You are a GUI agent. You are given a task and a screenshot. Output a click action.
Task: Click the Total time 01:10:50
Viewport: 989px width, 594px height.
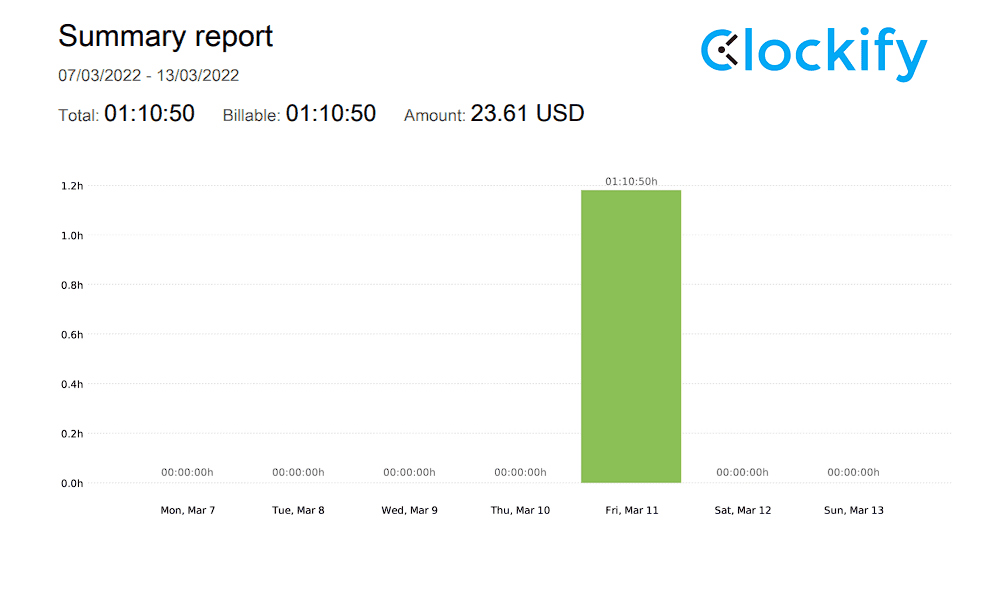point(149,114)
